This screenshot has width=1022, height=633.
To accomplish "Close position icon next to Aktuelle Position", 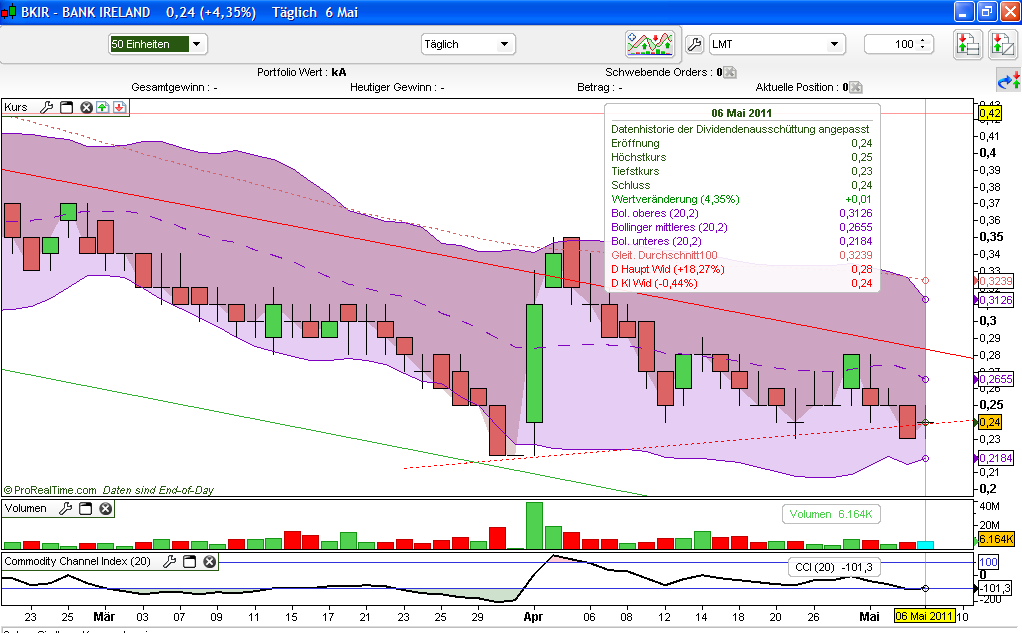I will point(856,87).
